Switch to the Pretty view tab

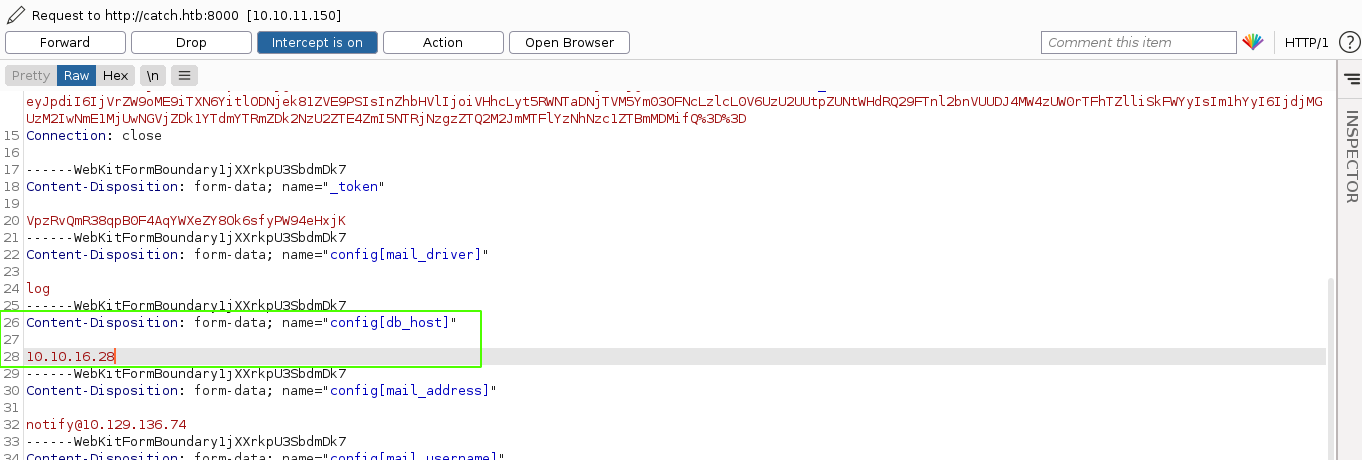tap(31, 76)
